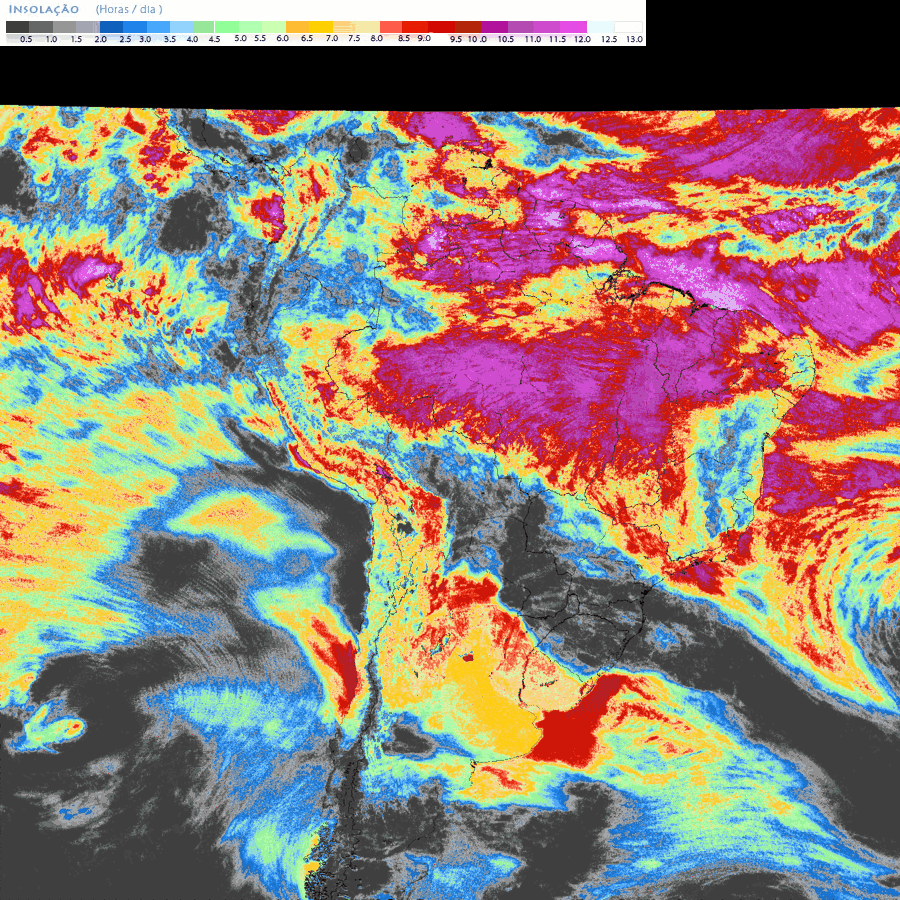Select the coral swatch labeled 8.5
Screen dimensions: 900x900
coord(391,27)
